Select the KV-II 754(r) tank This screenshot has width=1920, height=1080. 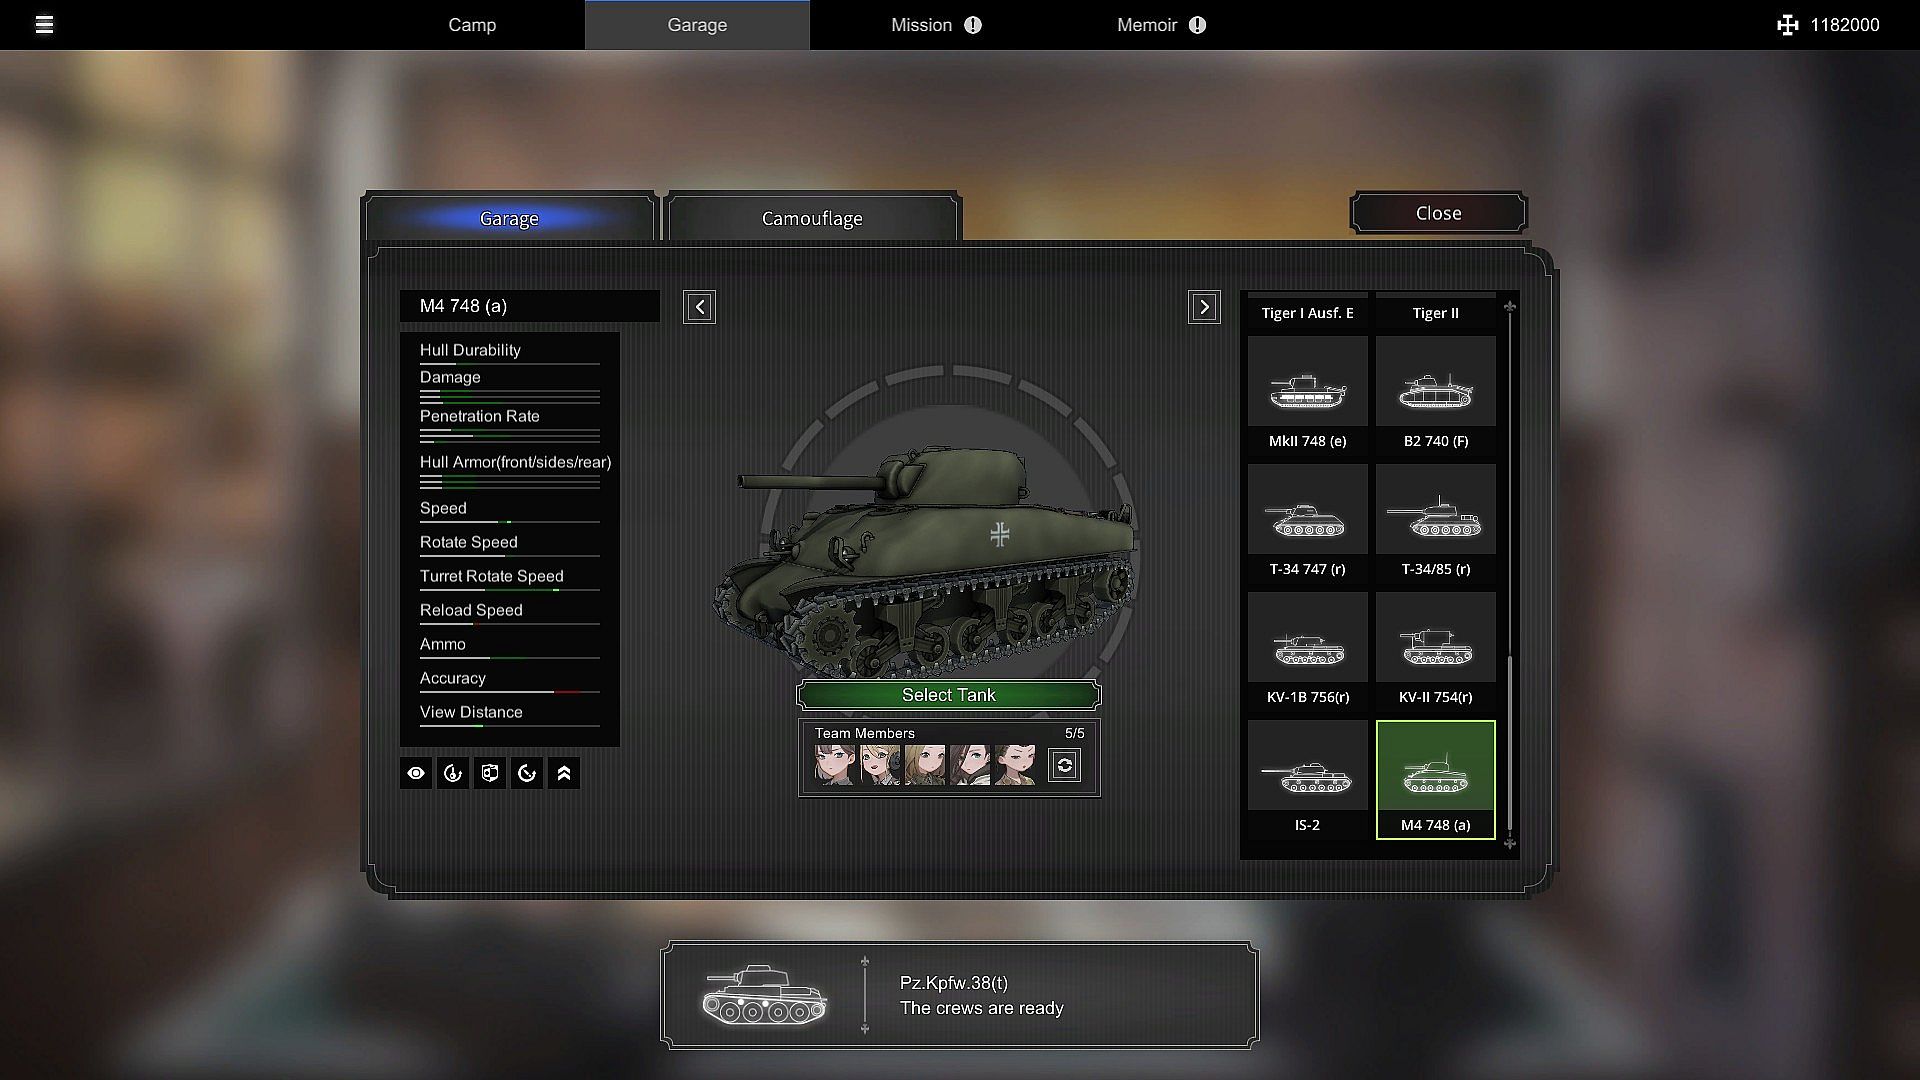click(1435, 651)
